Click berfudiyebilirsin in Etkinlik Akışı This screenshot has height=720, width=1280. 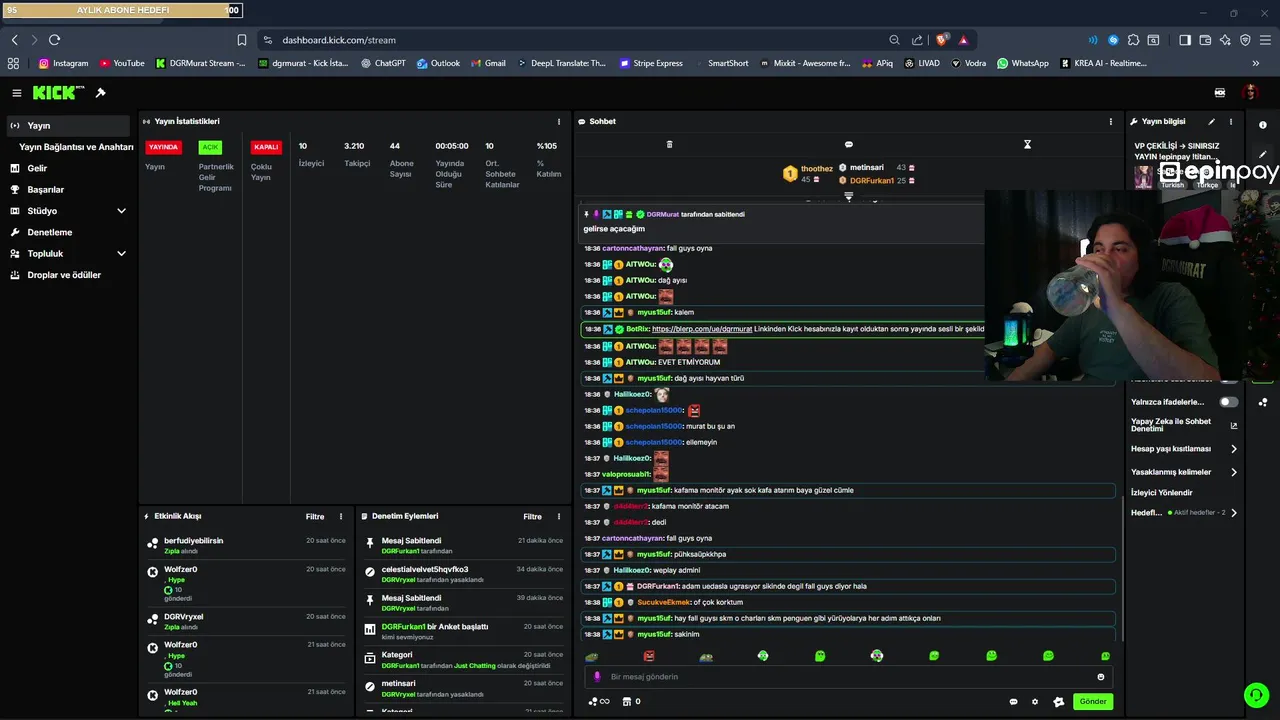pos(194,541)
